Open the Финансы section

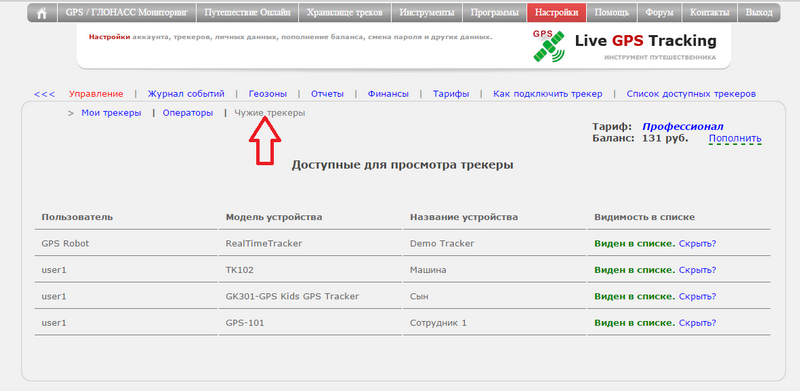[x=388, y=94]
